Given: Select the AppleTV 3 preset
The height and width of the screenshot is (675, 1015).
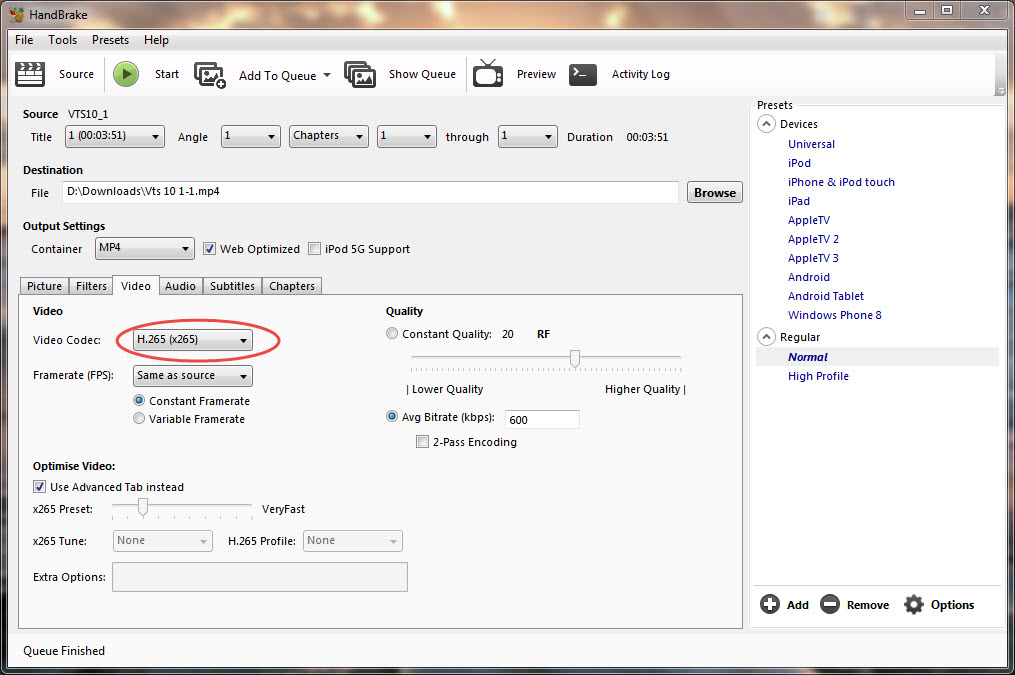Looking at the screenshot, I should [x=813, y=258].
